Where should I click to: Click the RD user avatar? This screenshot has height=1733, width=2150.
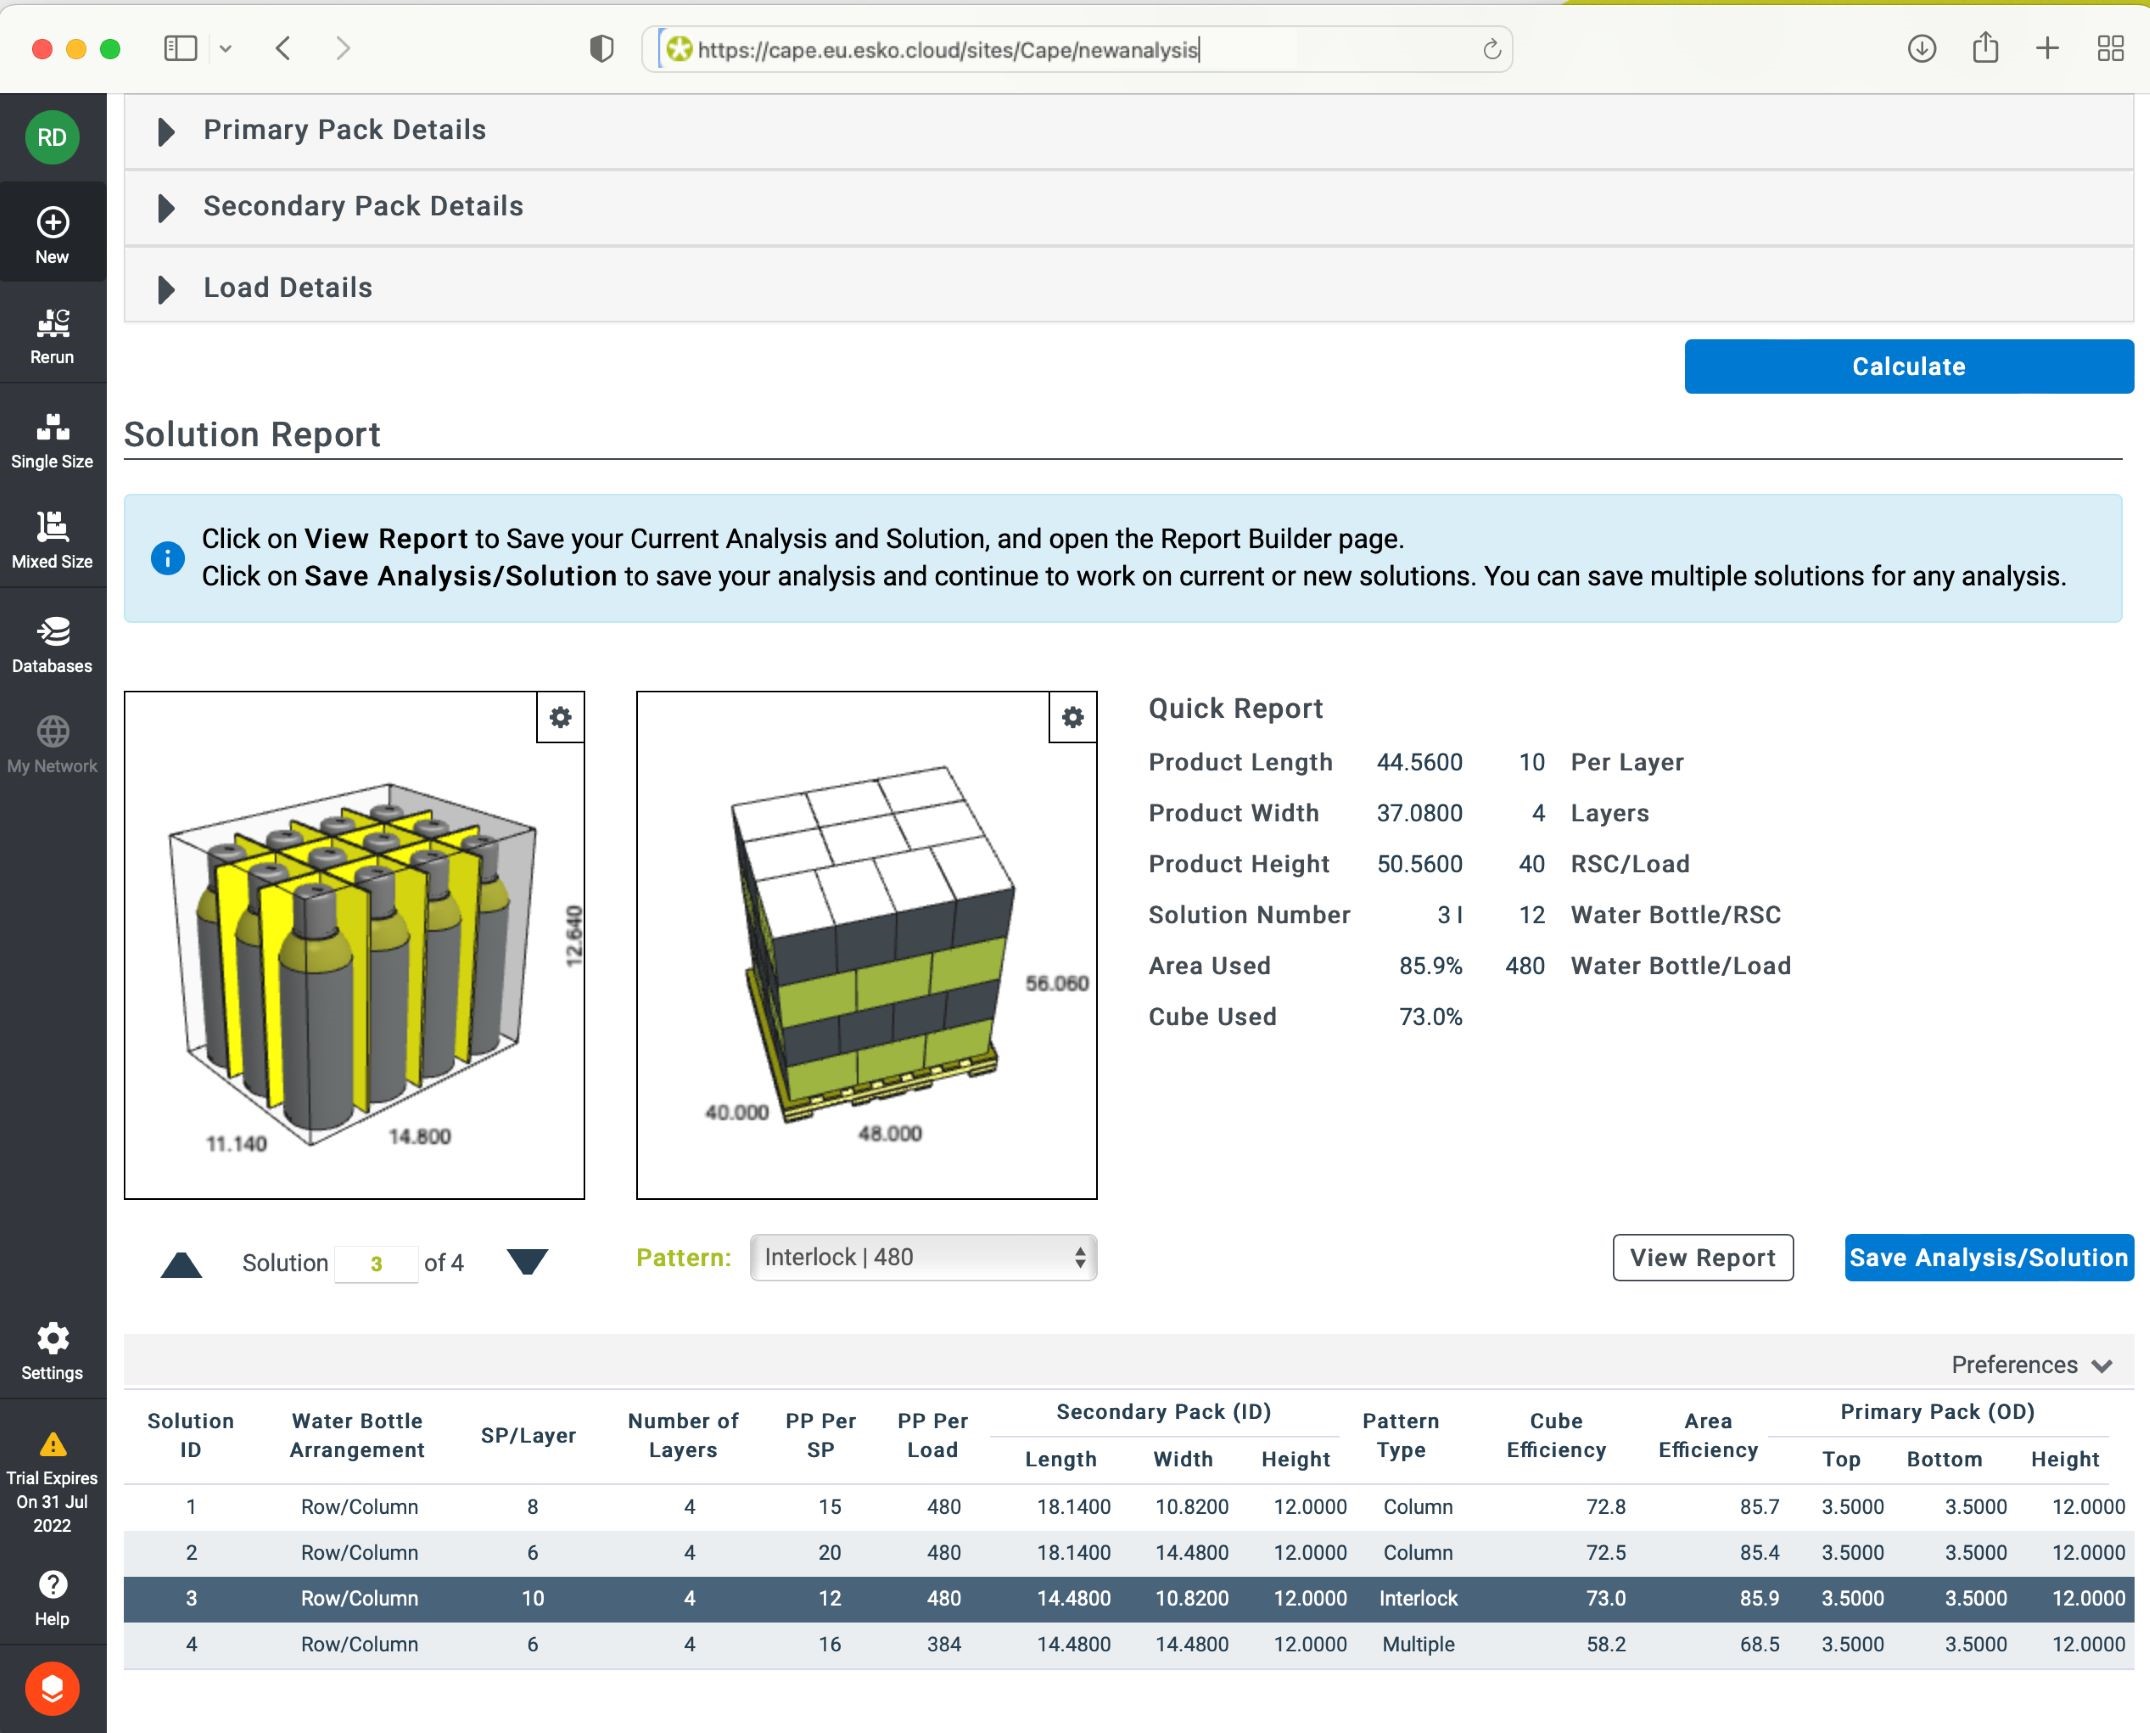[x=52, y=137]
